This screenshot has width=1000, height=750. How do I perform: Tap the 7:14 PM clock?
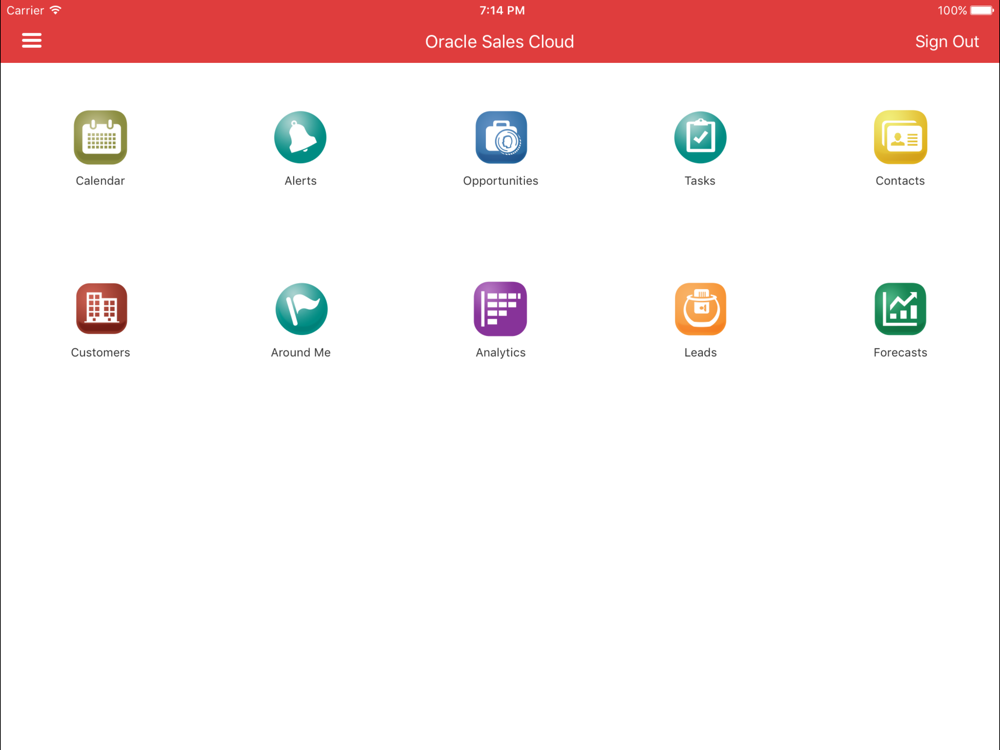[502, 10]
